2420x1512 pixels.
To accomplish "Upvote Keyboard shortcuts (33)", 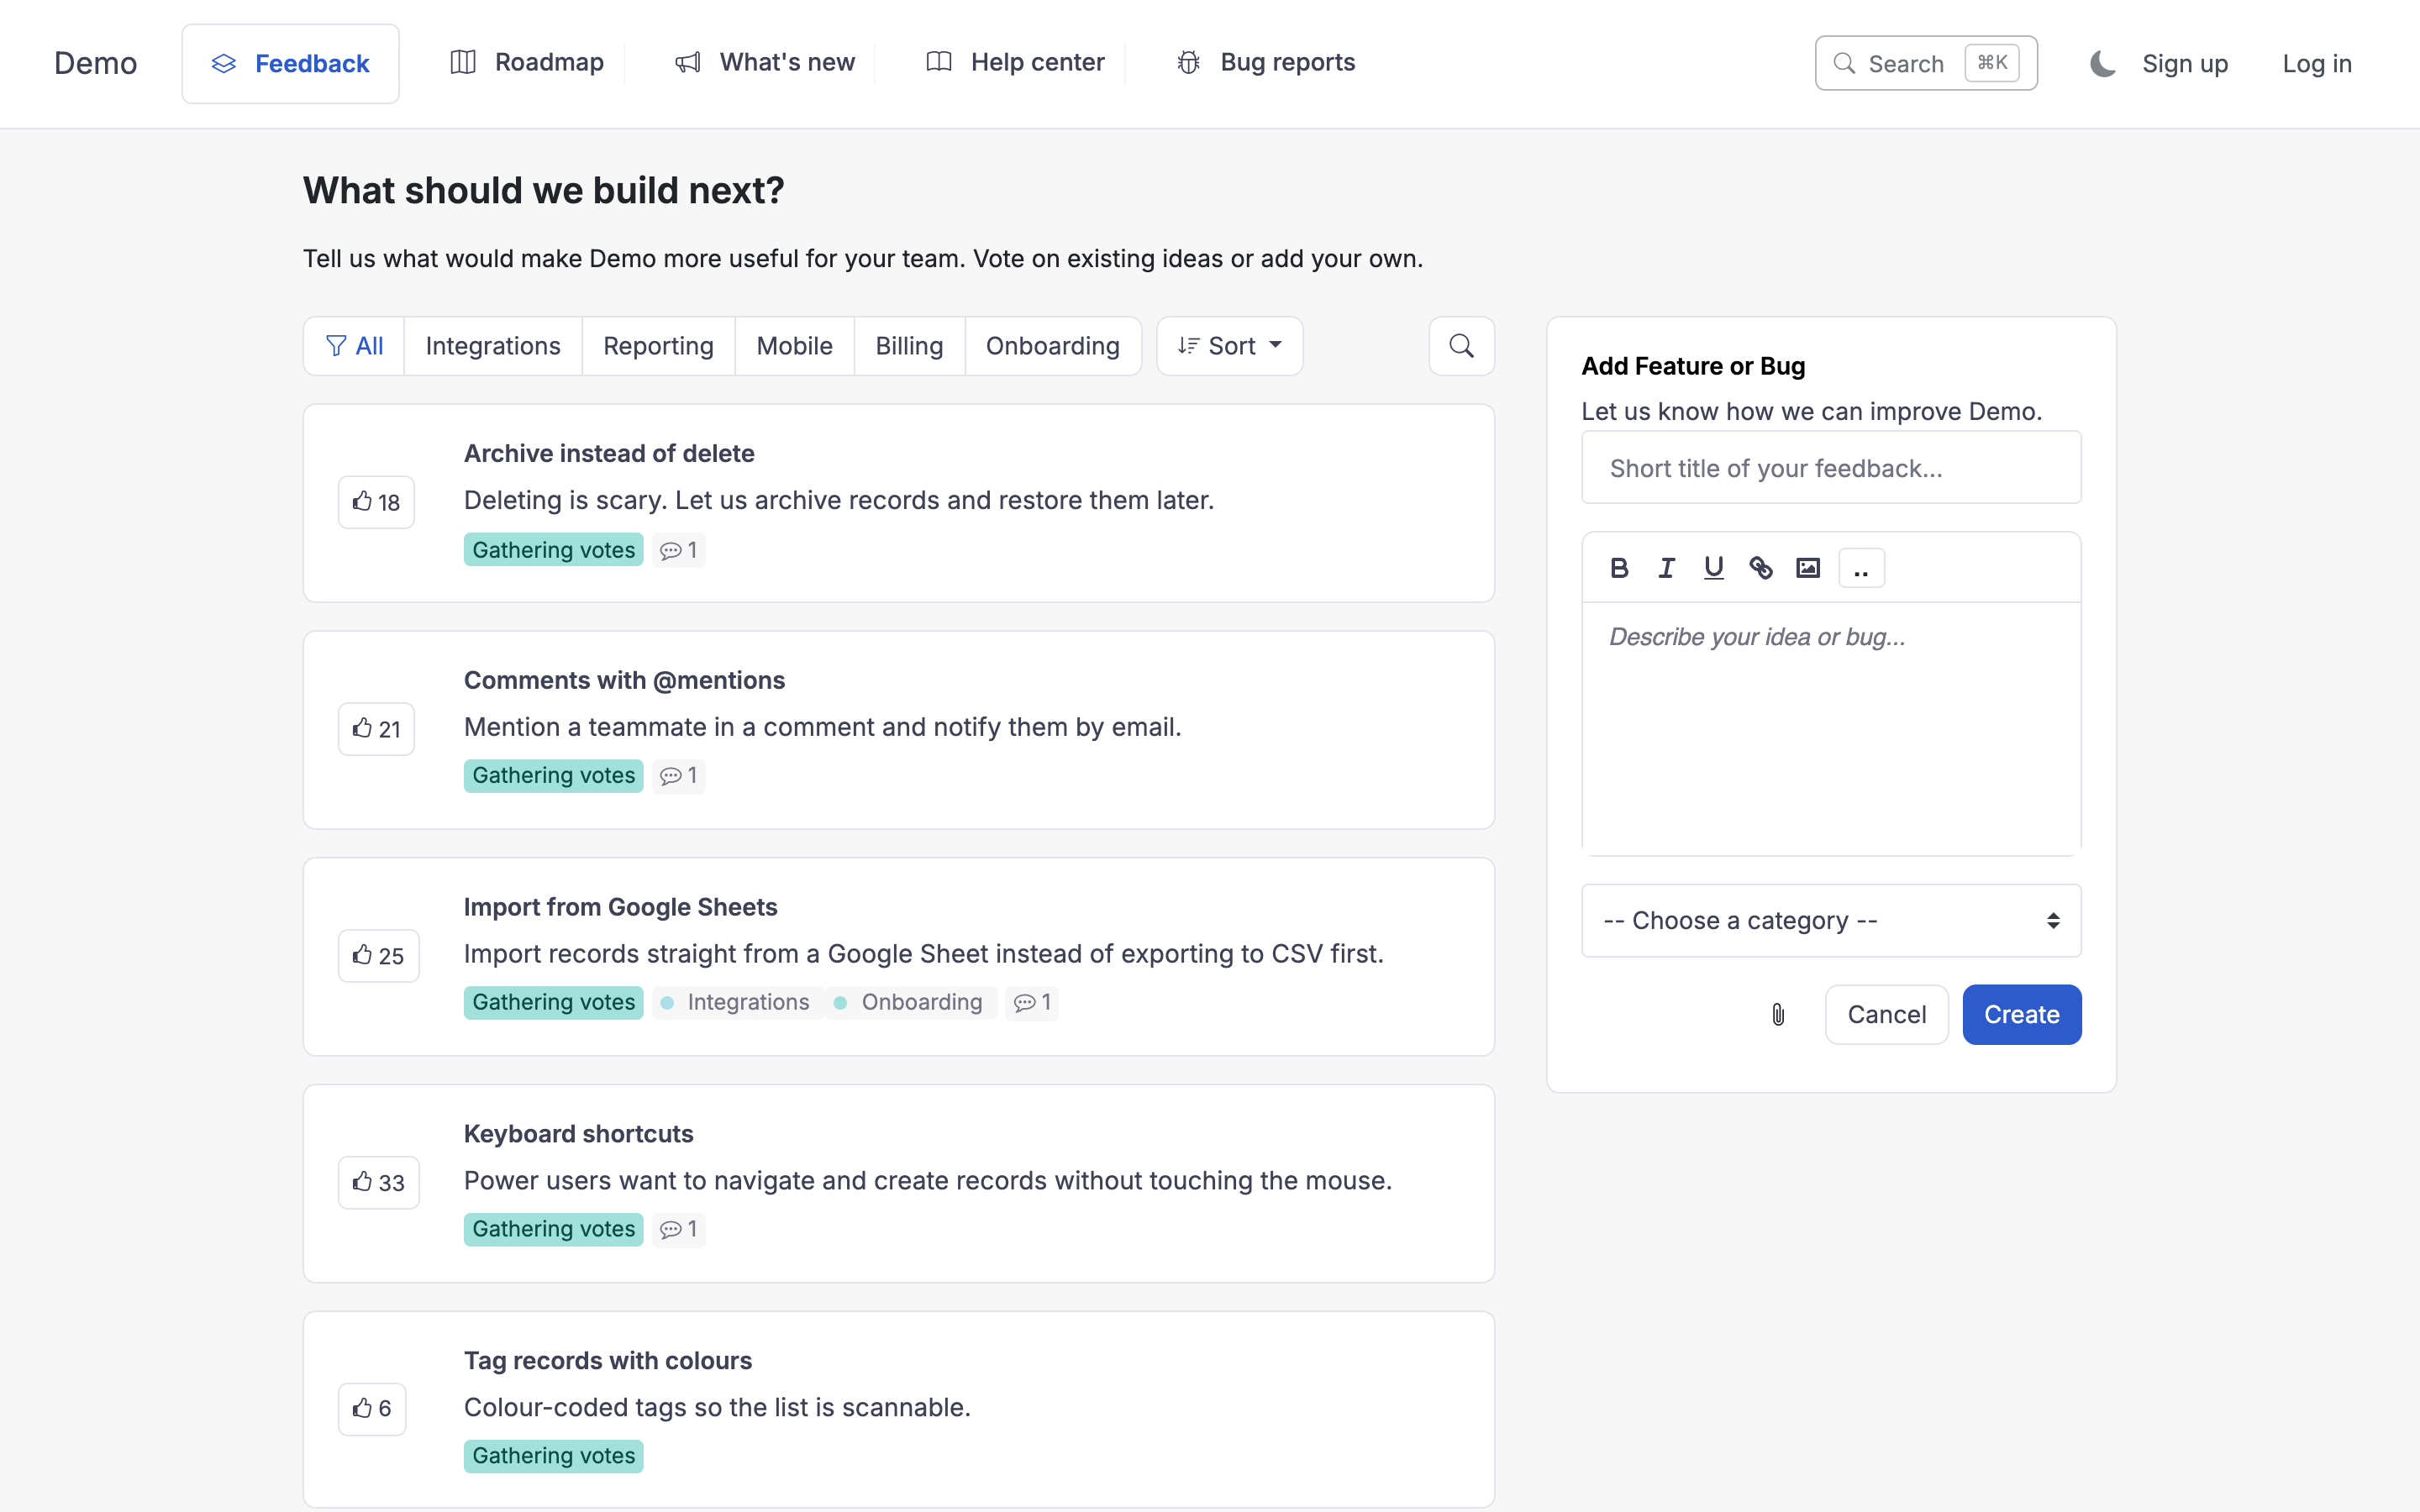I will (378, 1183).
